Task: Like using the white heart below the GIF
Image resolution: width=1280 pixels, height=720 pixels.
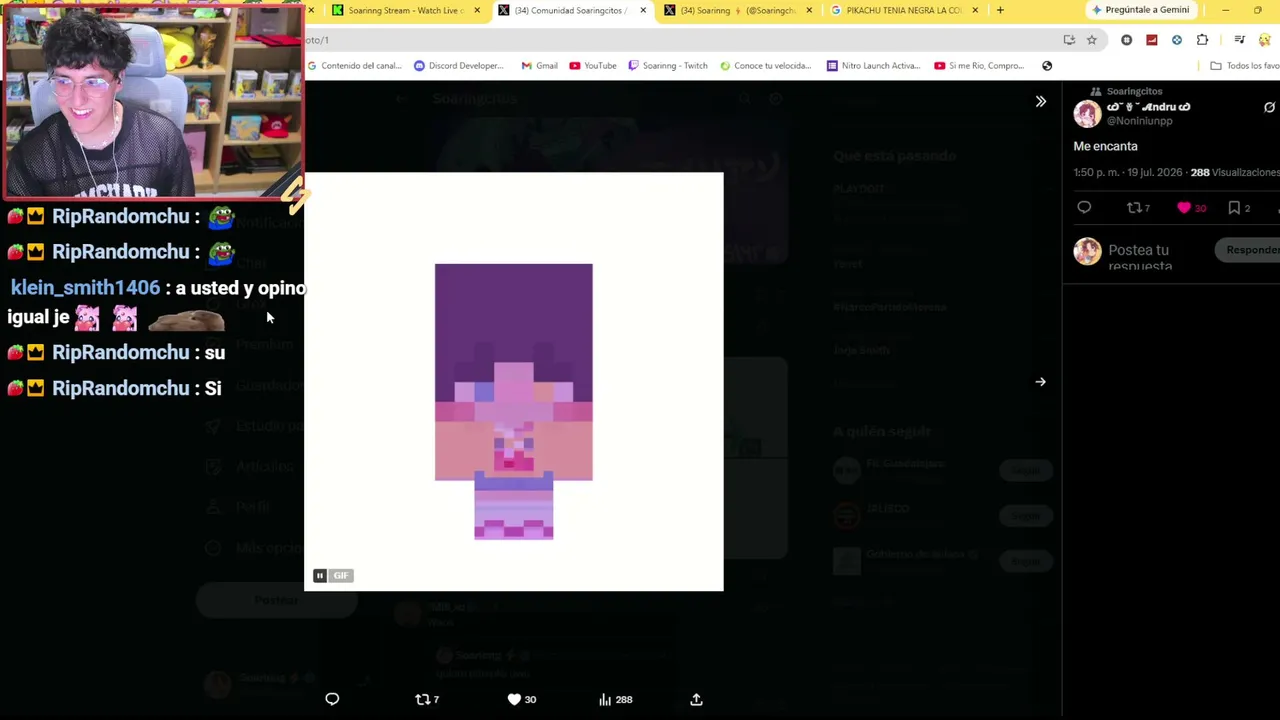Action: click(522, 699)
